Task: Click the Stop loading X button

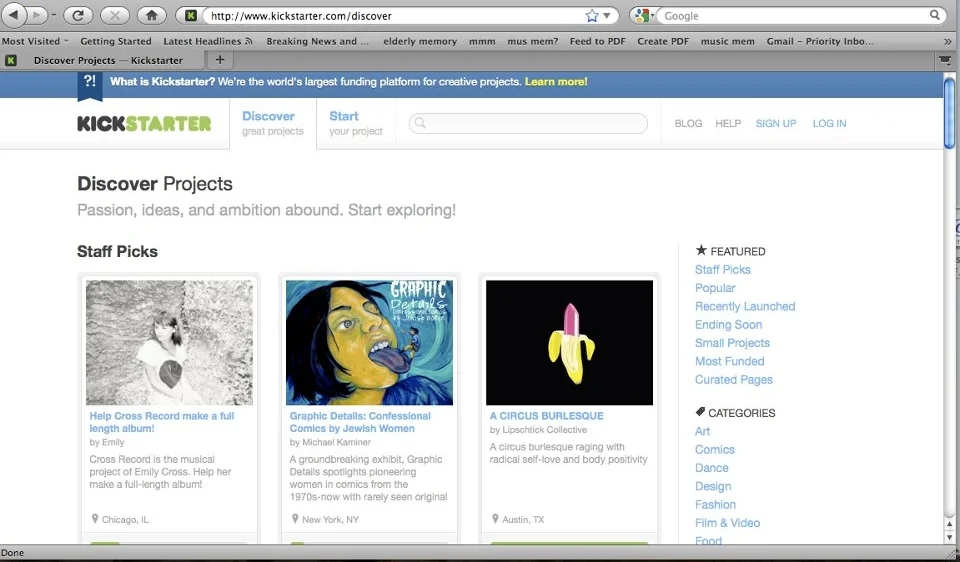Action: (114, 15)
